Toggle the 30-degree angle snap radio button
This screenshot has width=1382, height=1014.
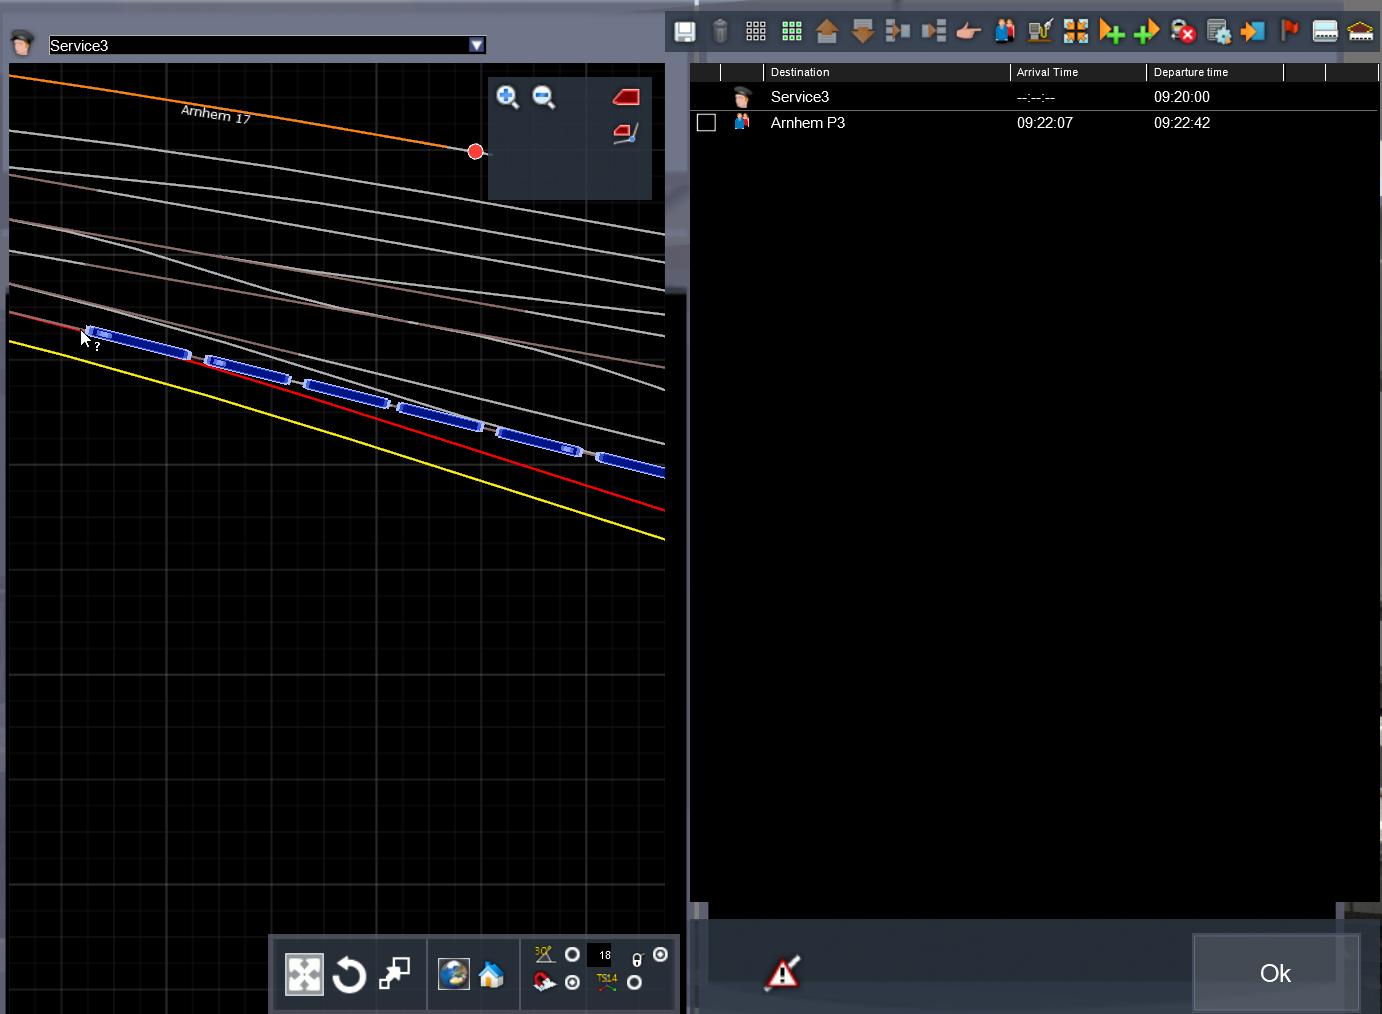point(572,955)
